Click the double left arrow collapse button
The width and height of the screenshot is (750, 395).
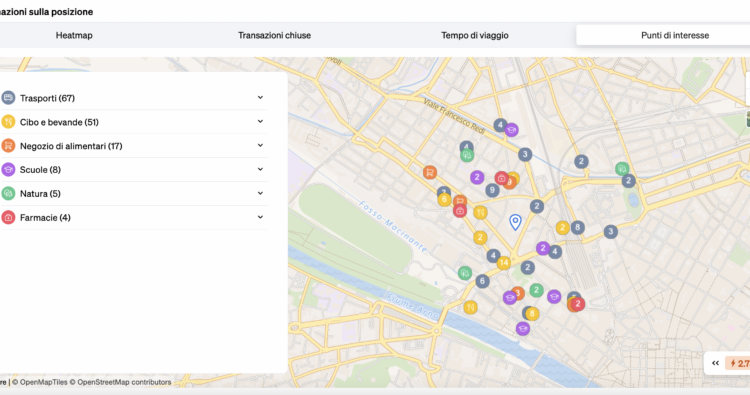click(715, 363)
